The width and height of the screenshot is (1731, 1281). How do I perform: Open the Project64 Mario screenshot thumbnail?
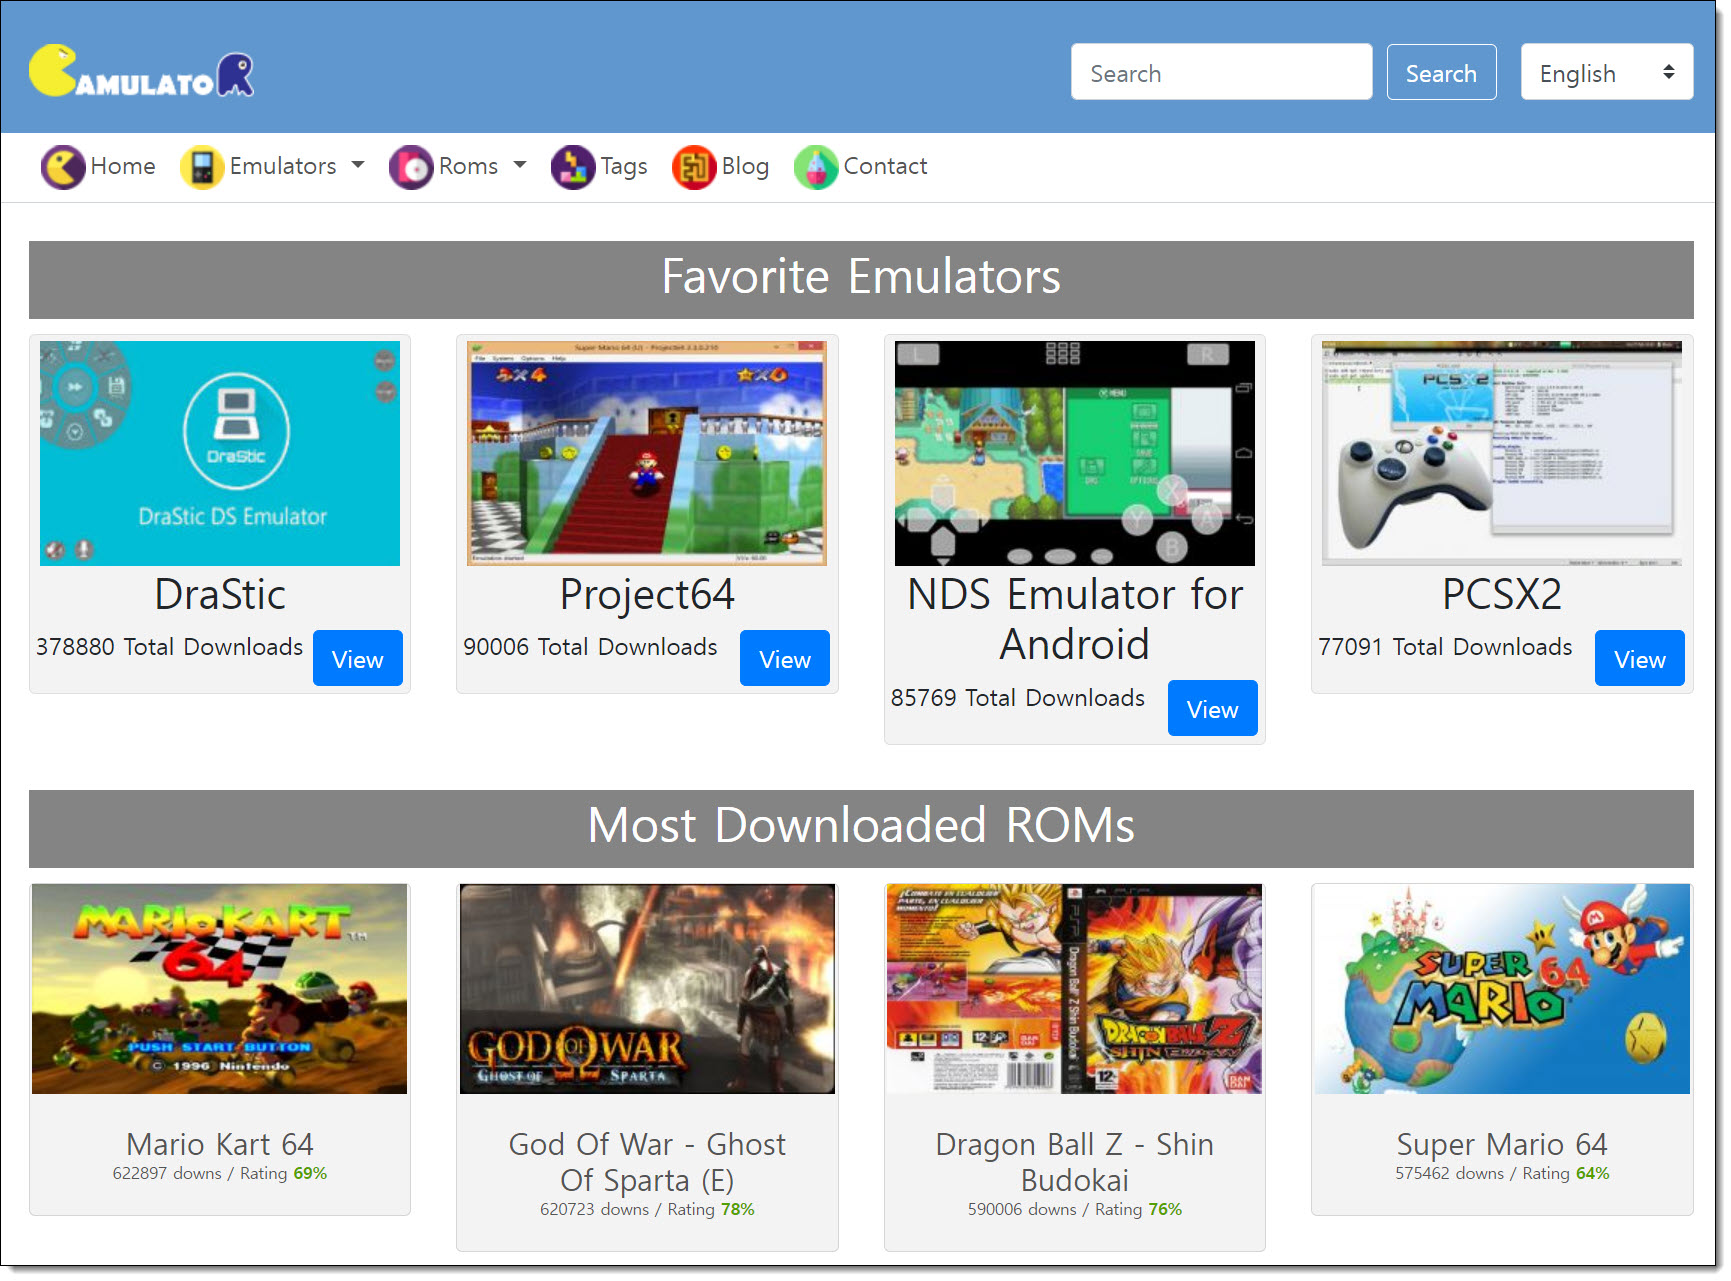coord(647,453)
